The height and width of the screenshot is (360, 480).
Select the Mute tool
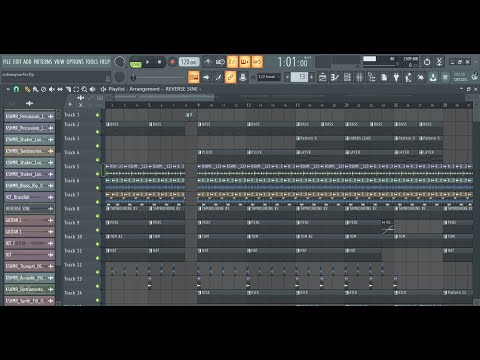click(x=52, y=89)
